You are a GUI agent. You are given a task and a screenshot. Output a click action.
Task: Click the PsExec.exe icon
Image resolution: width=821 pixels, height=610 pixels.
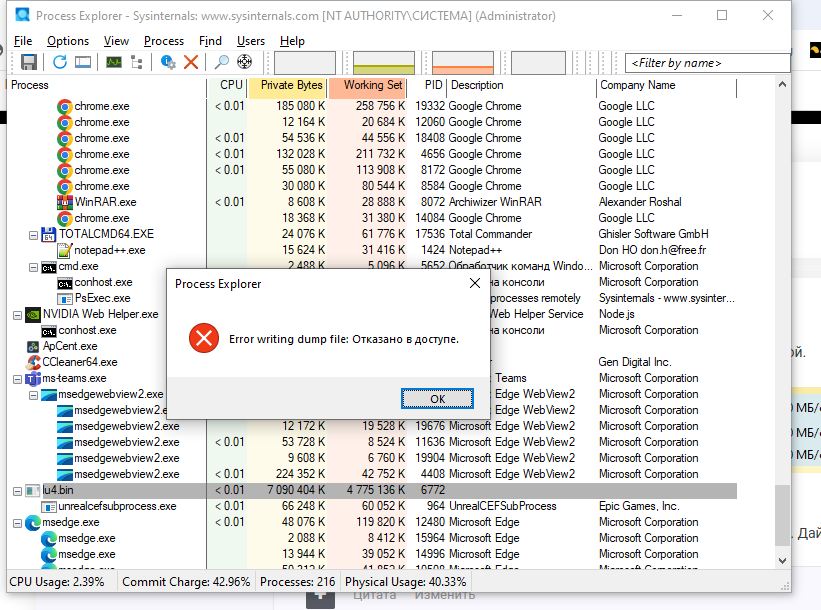point(64,298)
